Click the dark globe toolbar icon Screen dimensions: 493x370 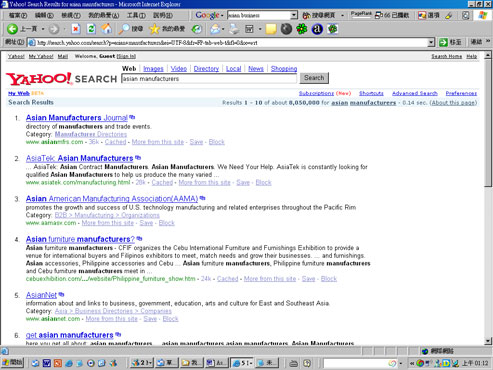pos(286,29)
